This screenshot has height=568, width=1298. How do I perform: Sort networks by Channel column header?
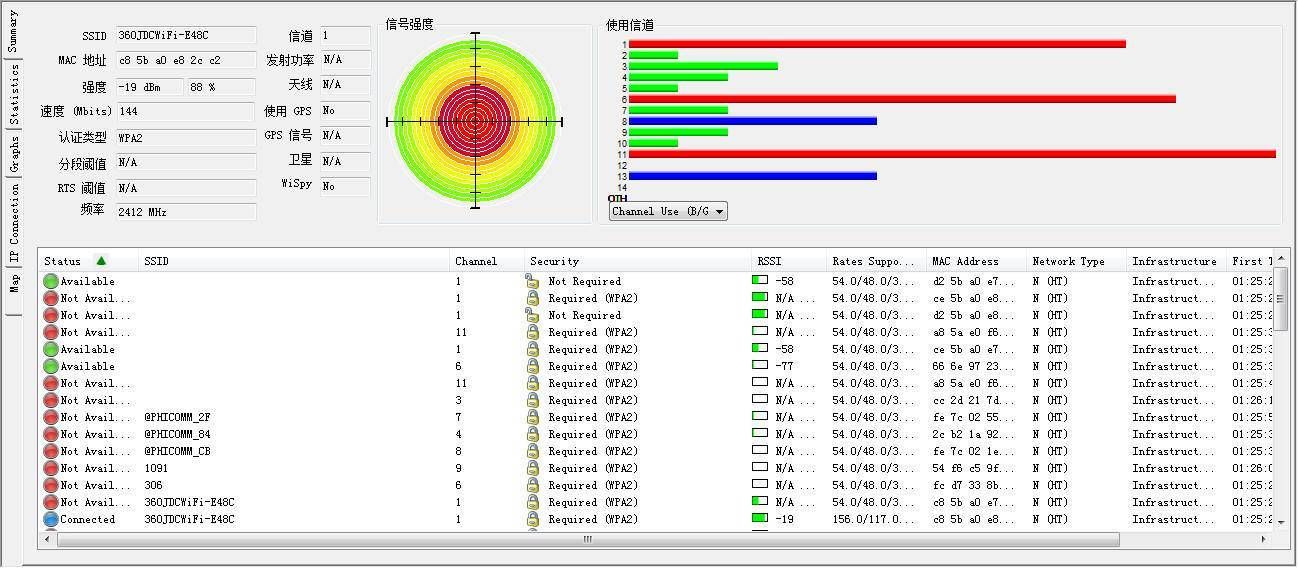[x=476, y=262]
